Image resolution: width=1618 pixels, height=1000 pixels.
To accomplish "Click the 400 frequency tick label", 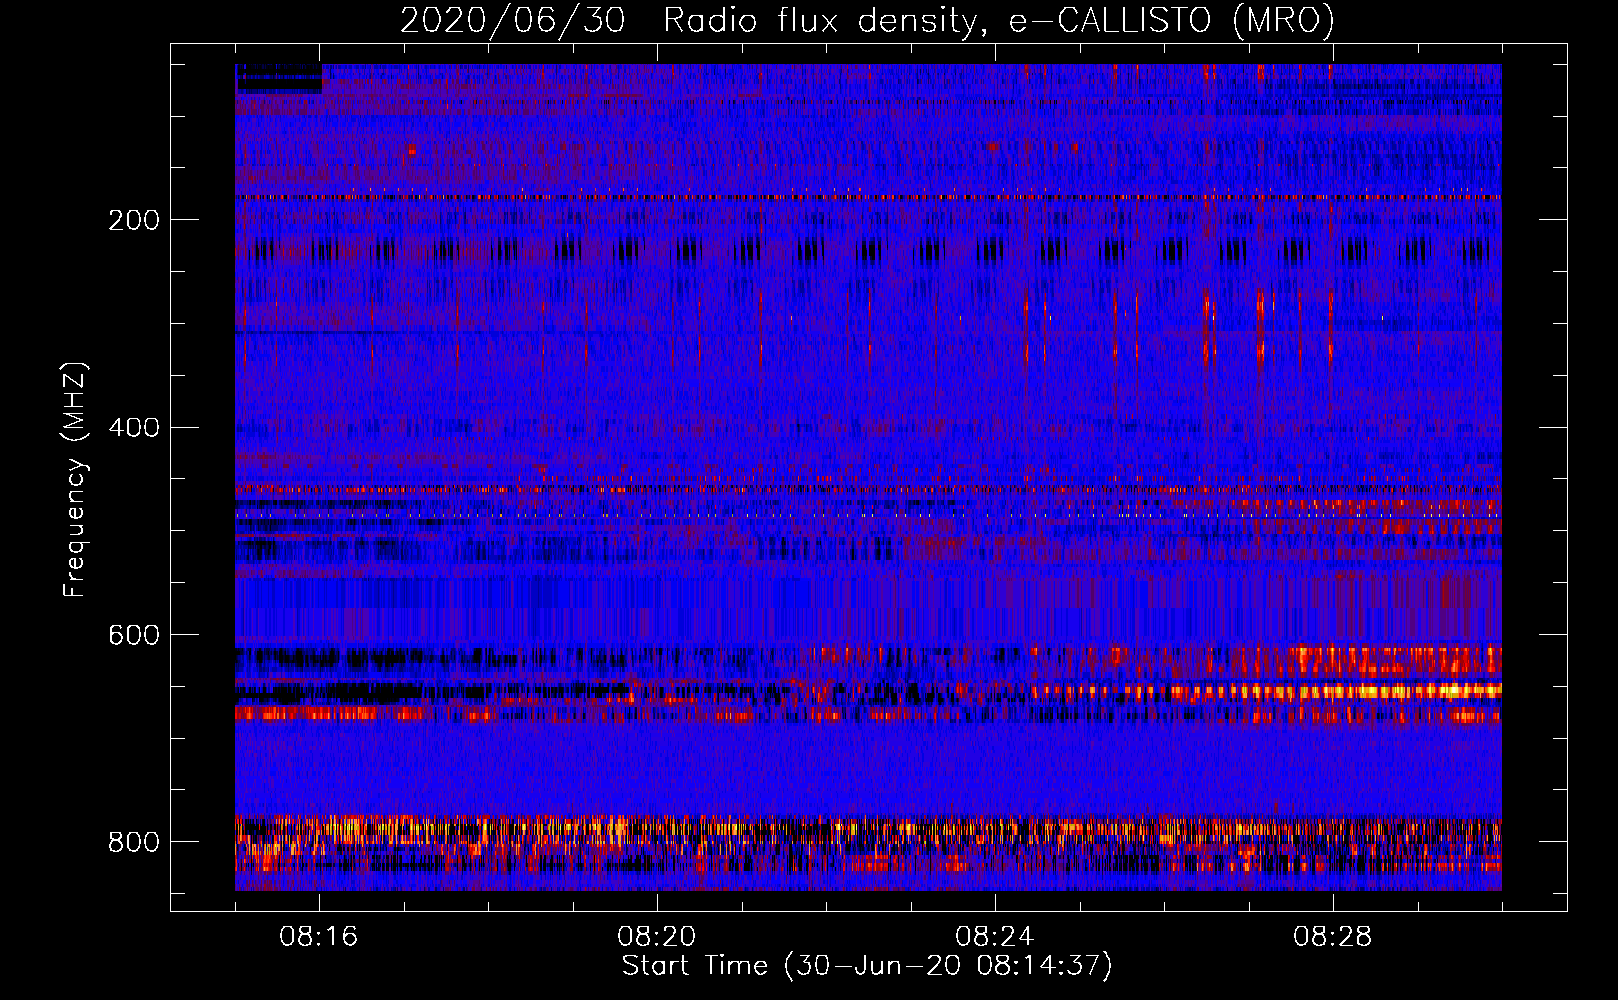I will (133, 428).
